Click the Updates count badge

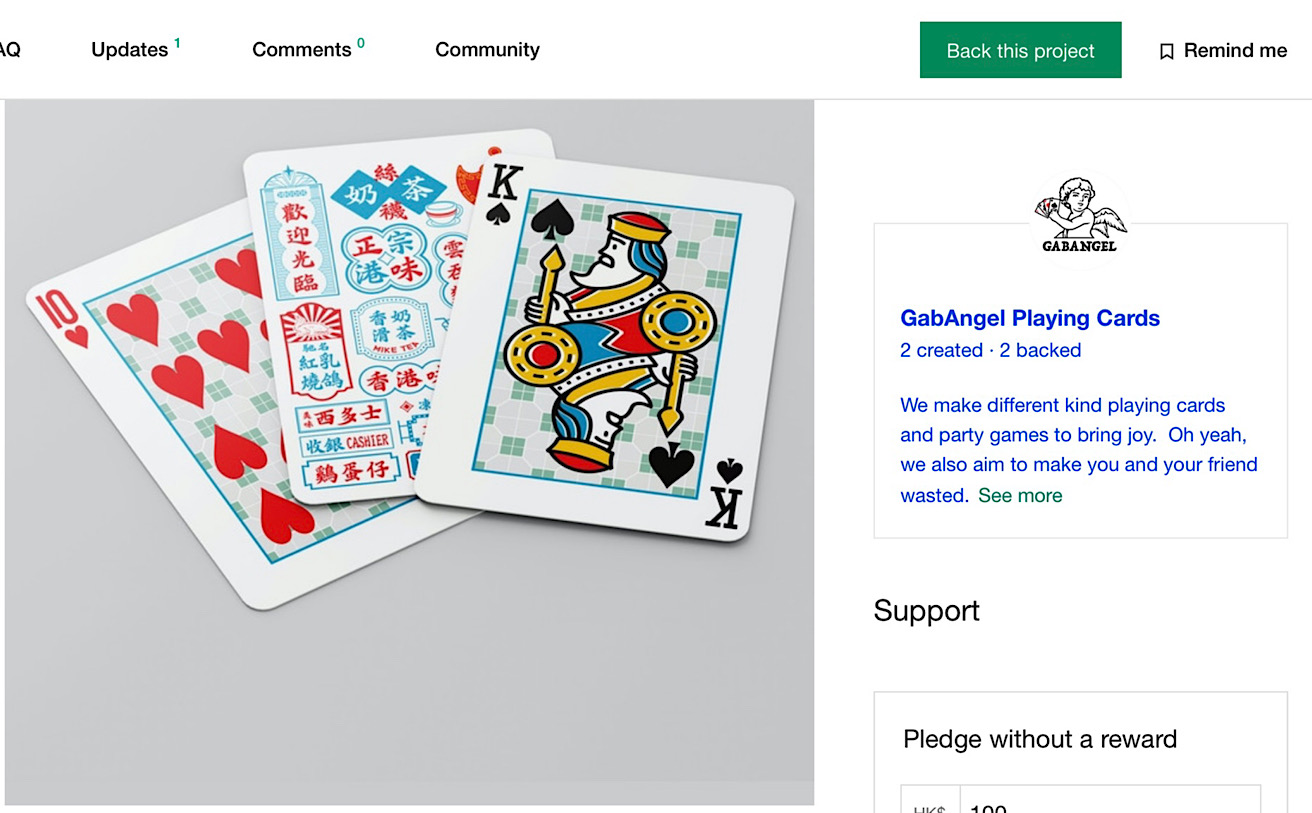coord(177,43)
